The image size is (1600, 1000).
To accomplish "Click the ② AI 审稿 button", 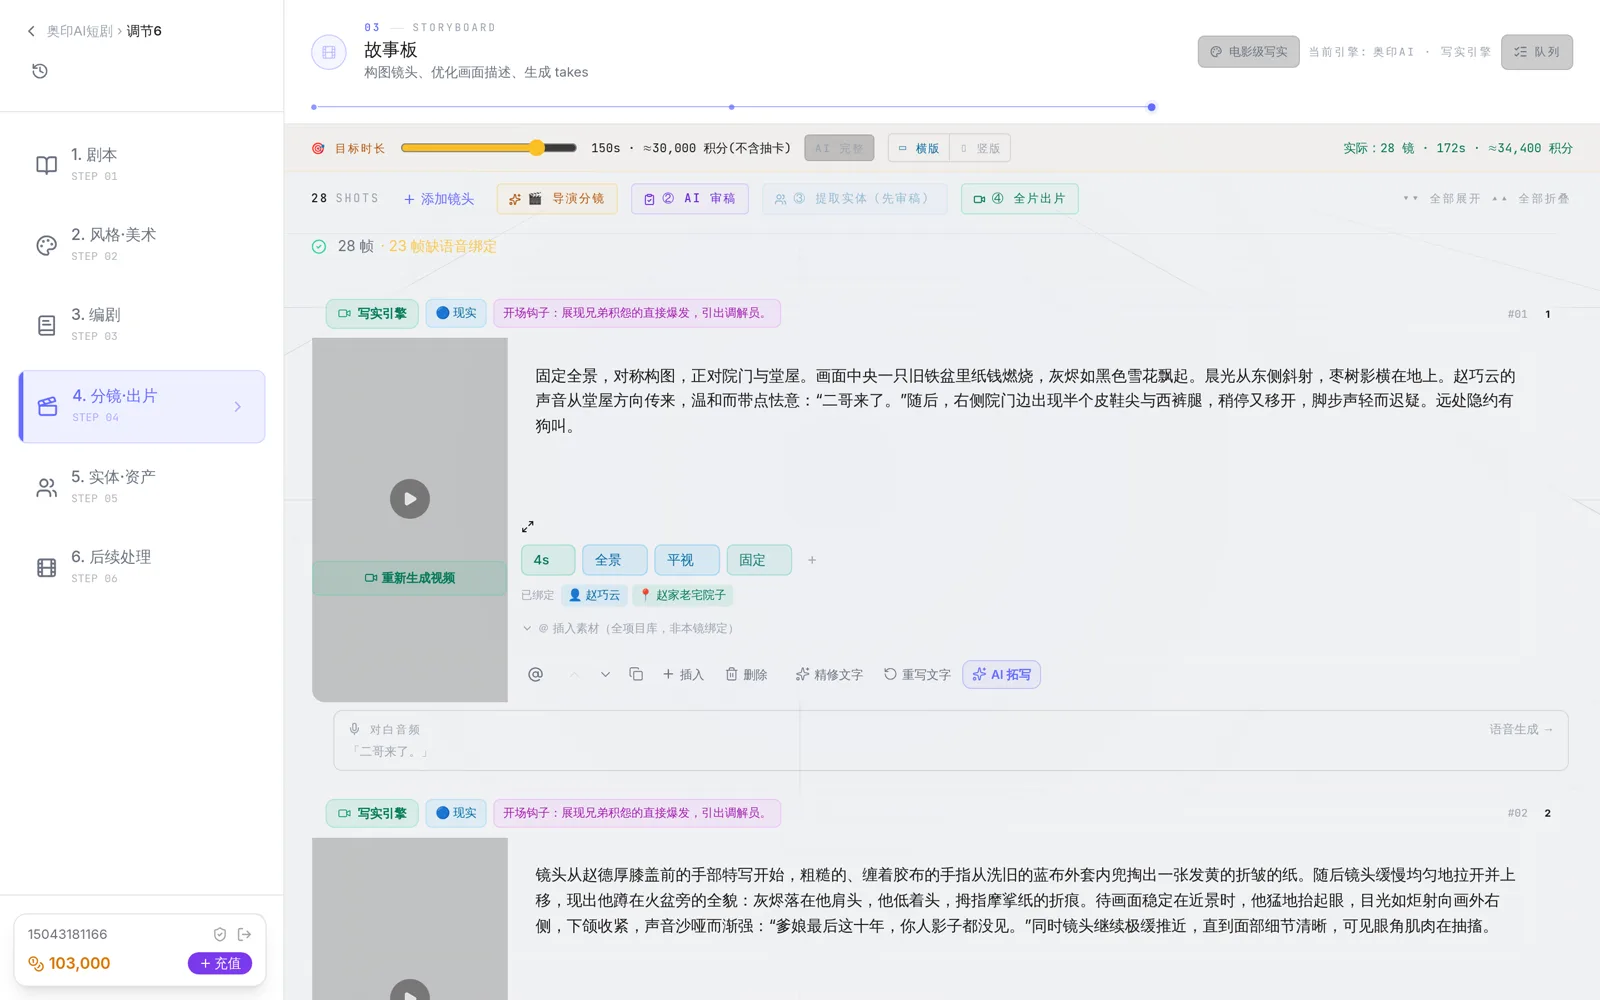I will [x=690, y=199].
